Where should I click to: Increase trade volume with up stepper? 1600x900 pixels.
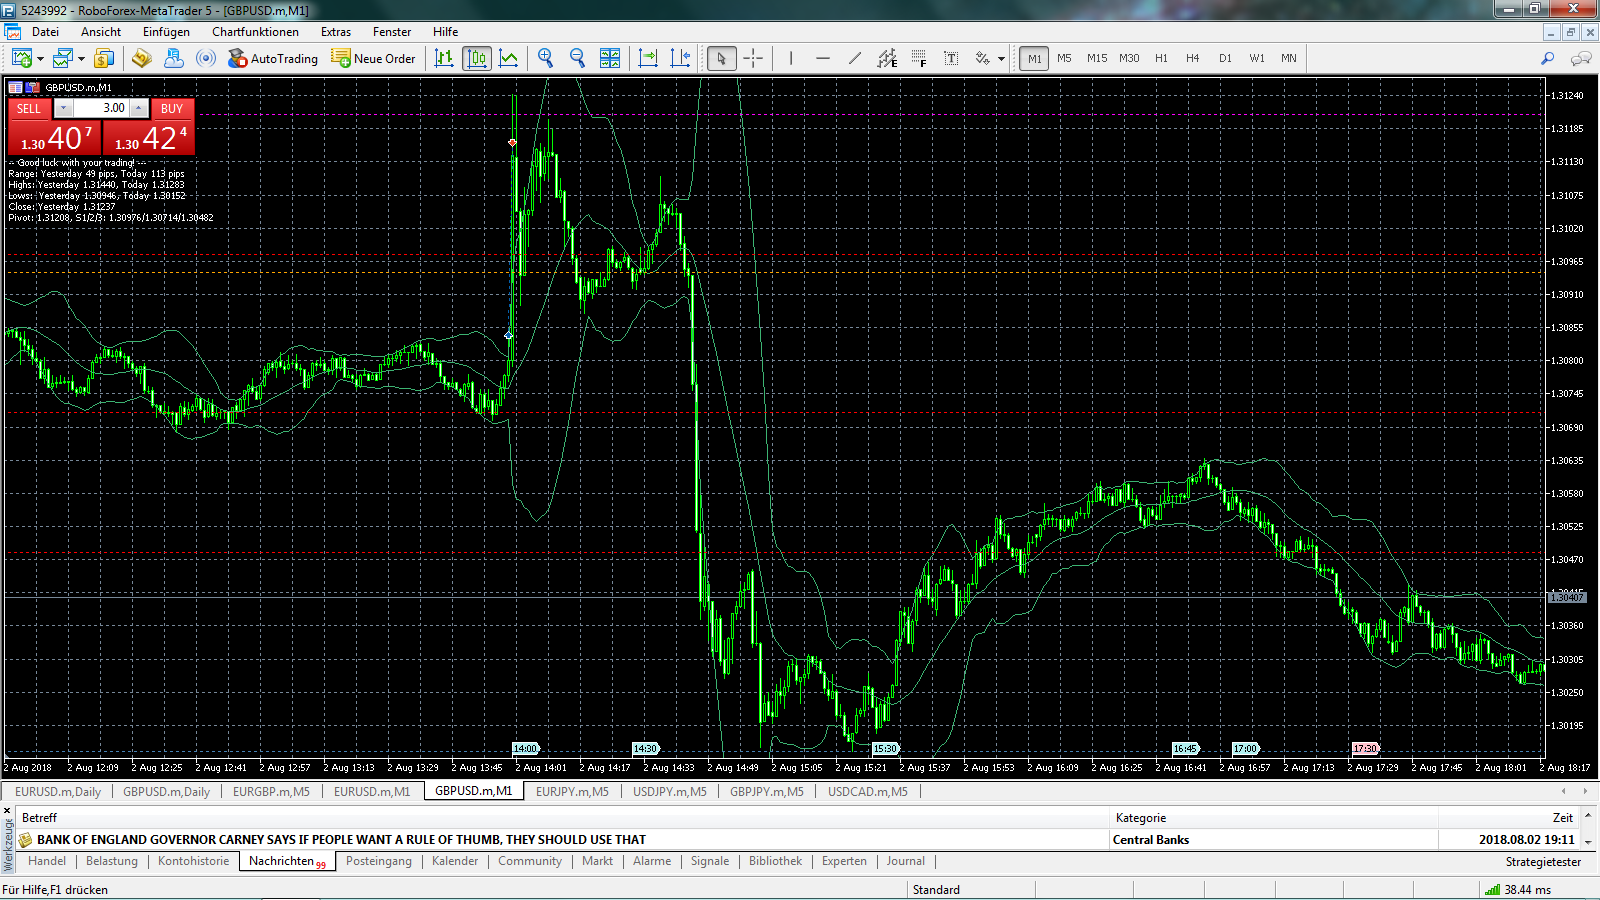point(139,108)
